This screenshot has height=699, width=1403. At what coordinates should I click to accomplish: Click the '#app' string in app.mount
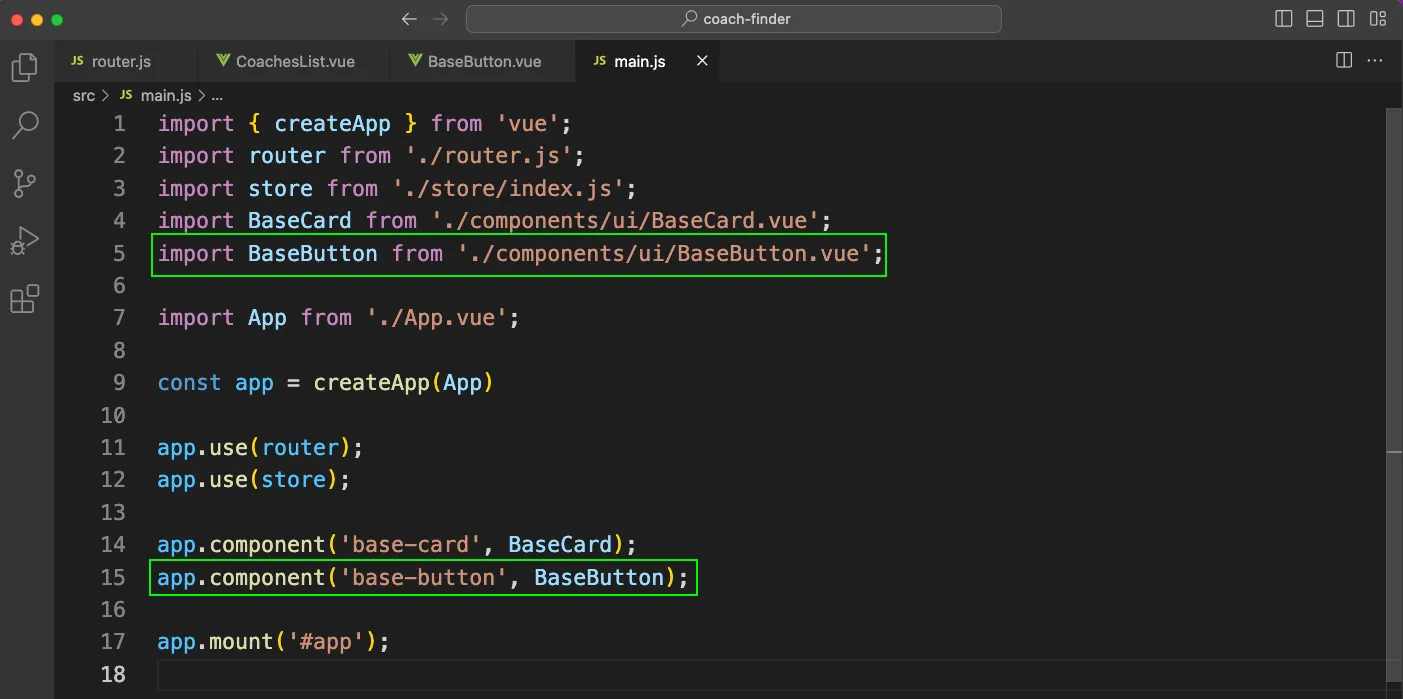coord(326,641)
